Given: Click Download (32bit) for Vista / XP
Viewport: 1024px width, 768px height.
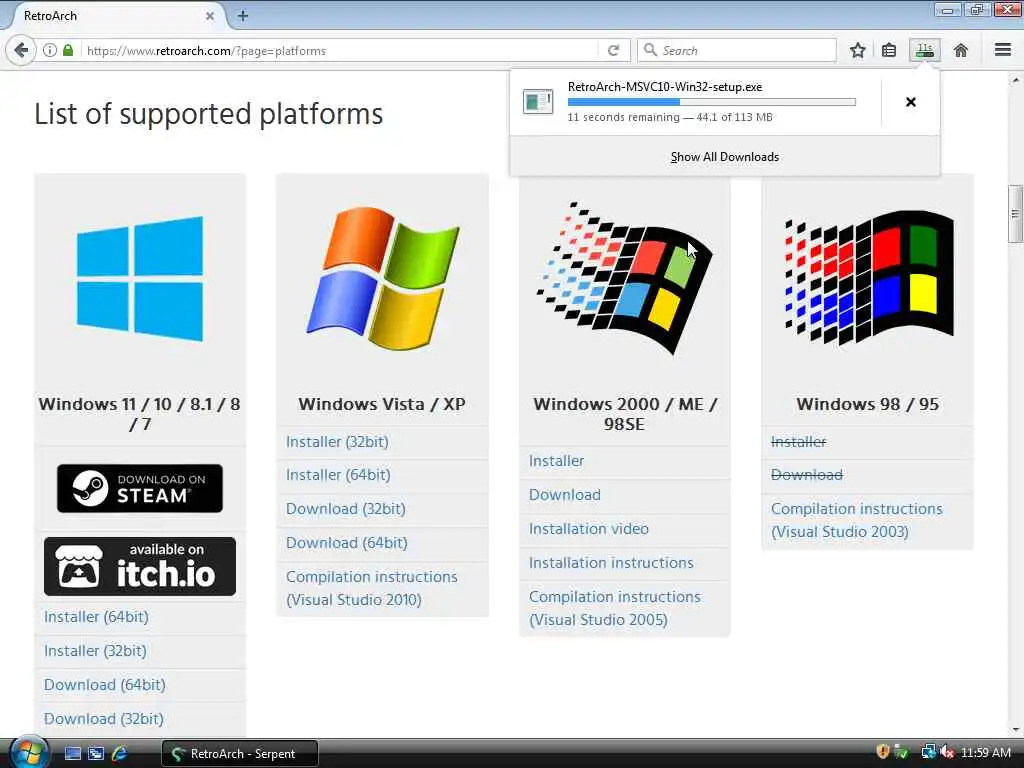Looking at the screenshot, I should 345,509.
